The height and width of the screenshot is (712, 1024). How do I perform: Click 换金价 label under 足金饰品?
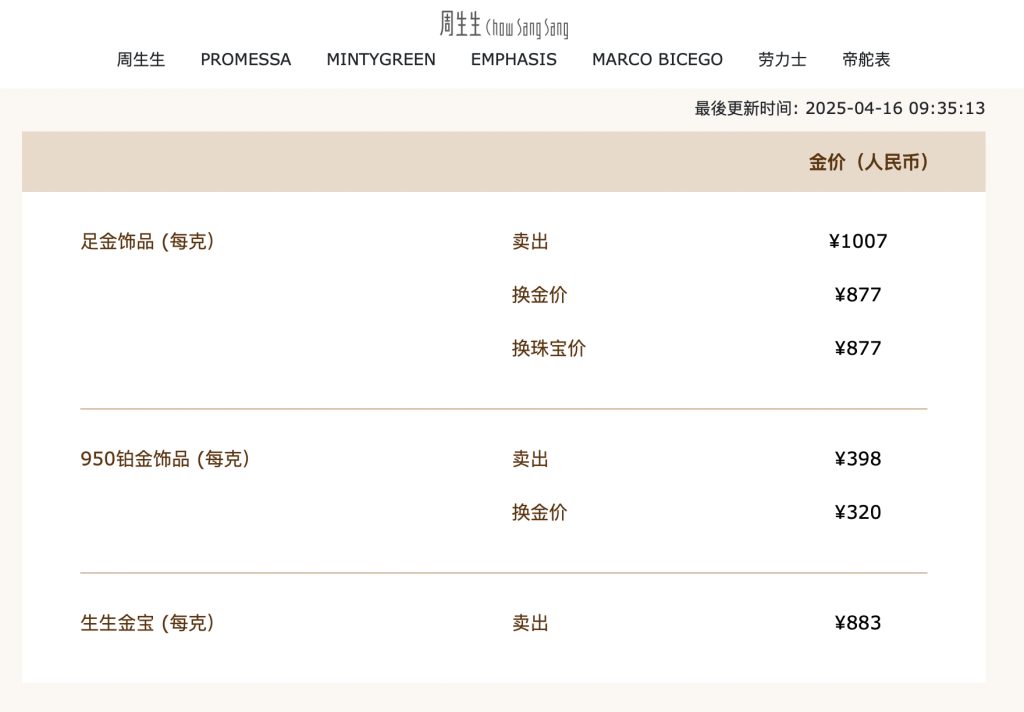(540, 295)
